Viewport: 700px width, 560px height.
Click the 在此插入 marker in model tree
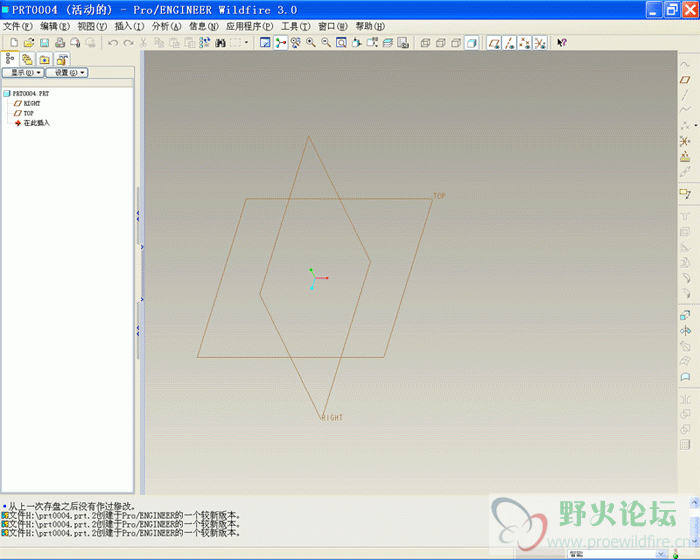pyautogui.click(x=32, y=123)
